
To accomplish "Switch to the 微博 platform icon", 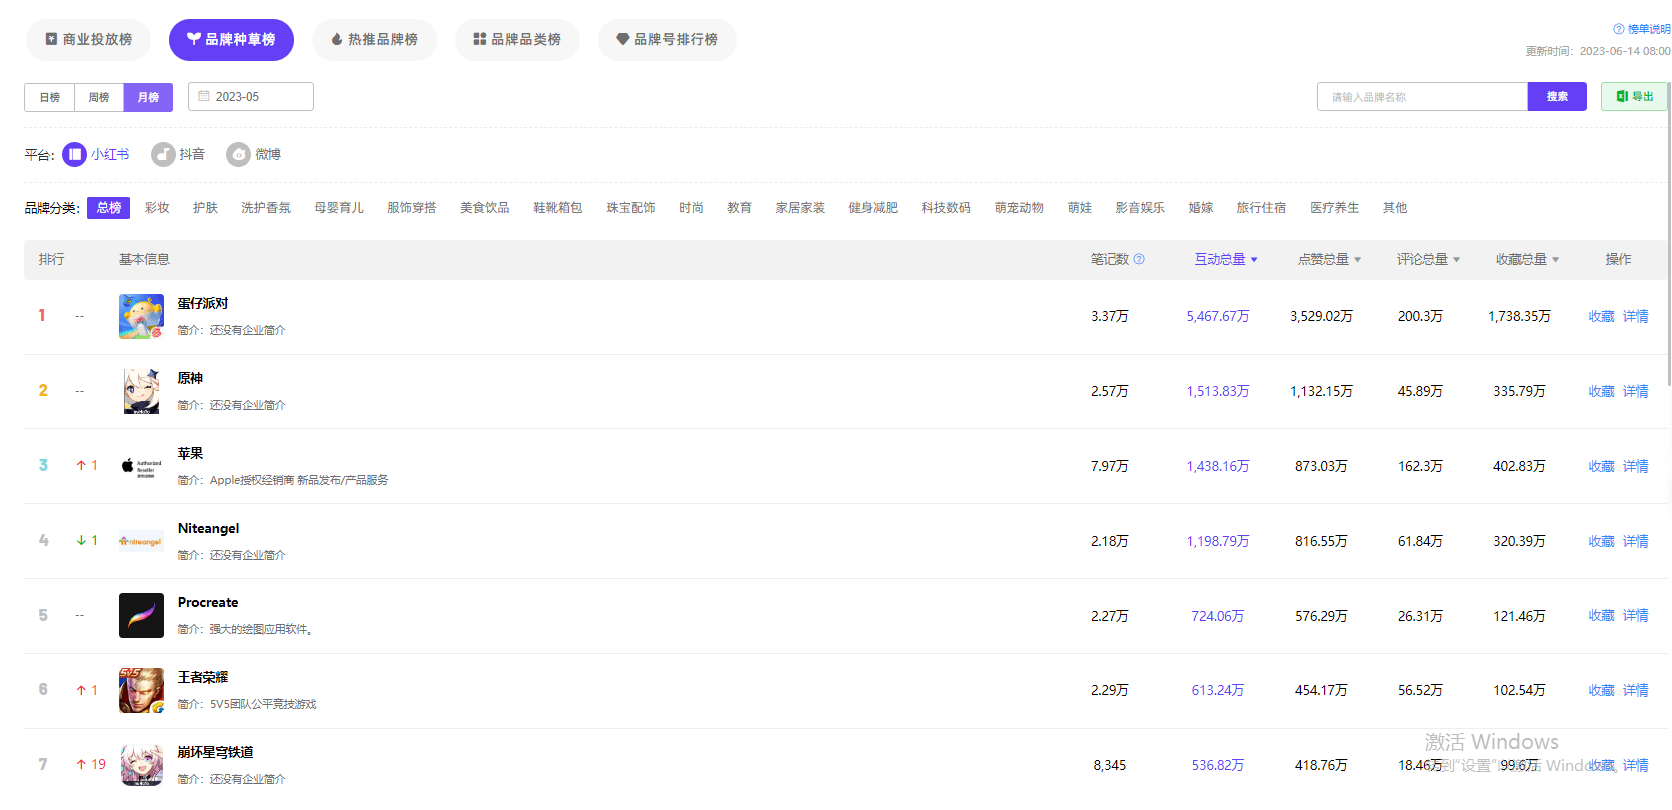I will pos(238,154).
